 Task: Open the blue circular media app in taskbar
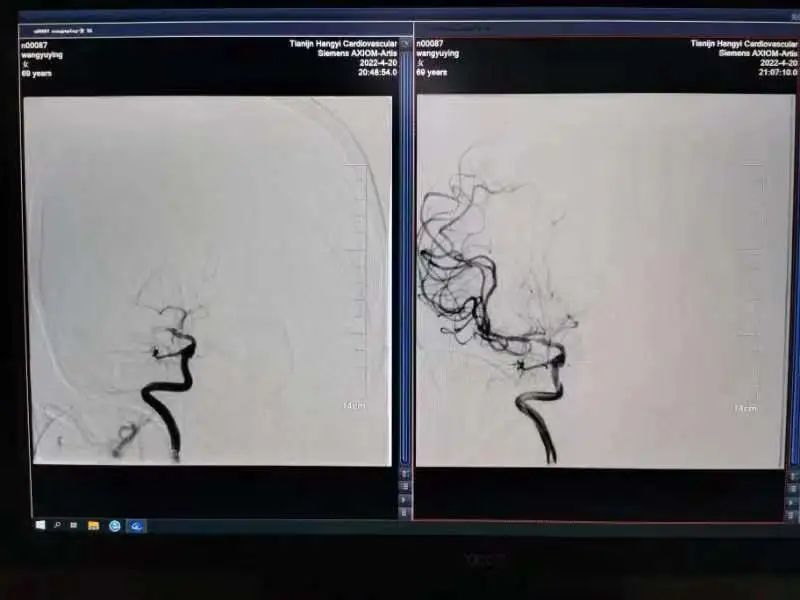click(x=113, y=525)
